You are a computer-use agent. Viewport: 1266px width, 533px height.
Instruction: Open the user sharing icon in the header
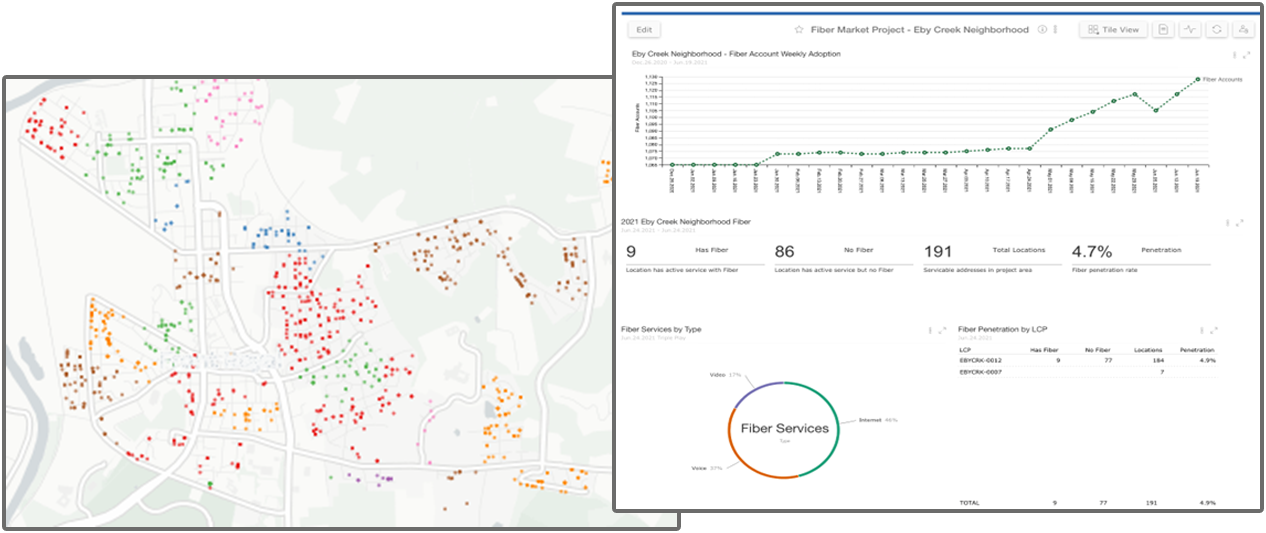tap(1242, 30)
